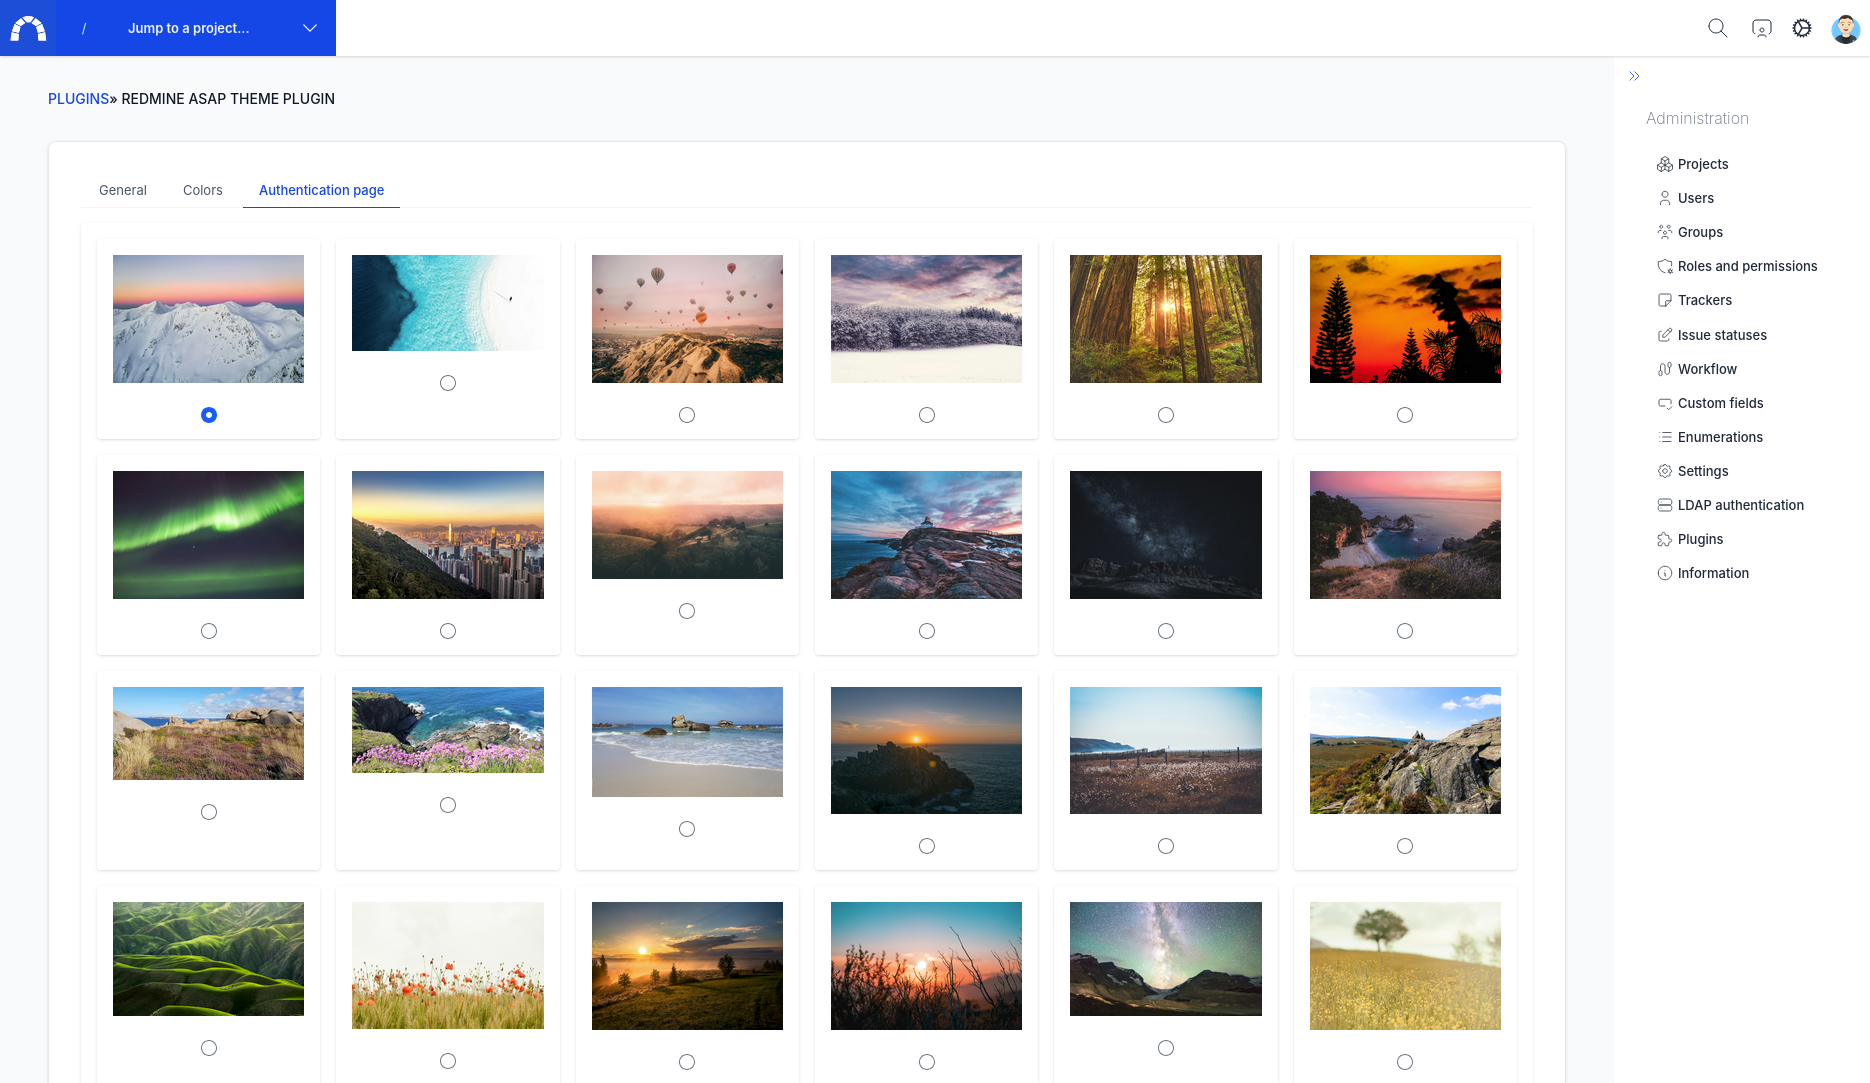Open the search magnifier icon
This screenshot has height=1083, width=1870.
pos(1717,28)
